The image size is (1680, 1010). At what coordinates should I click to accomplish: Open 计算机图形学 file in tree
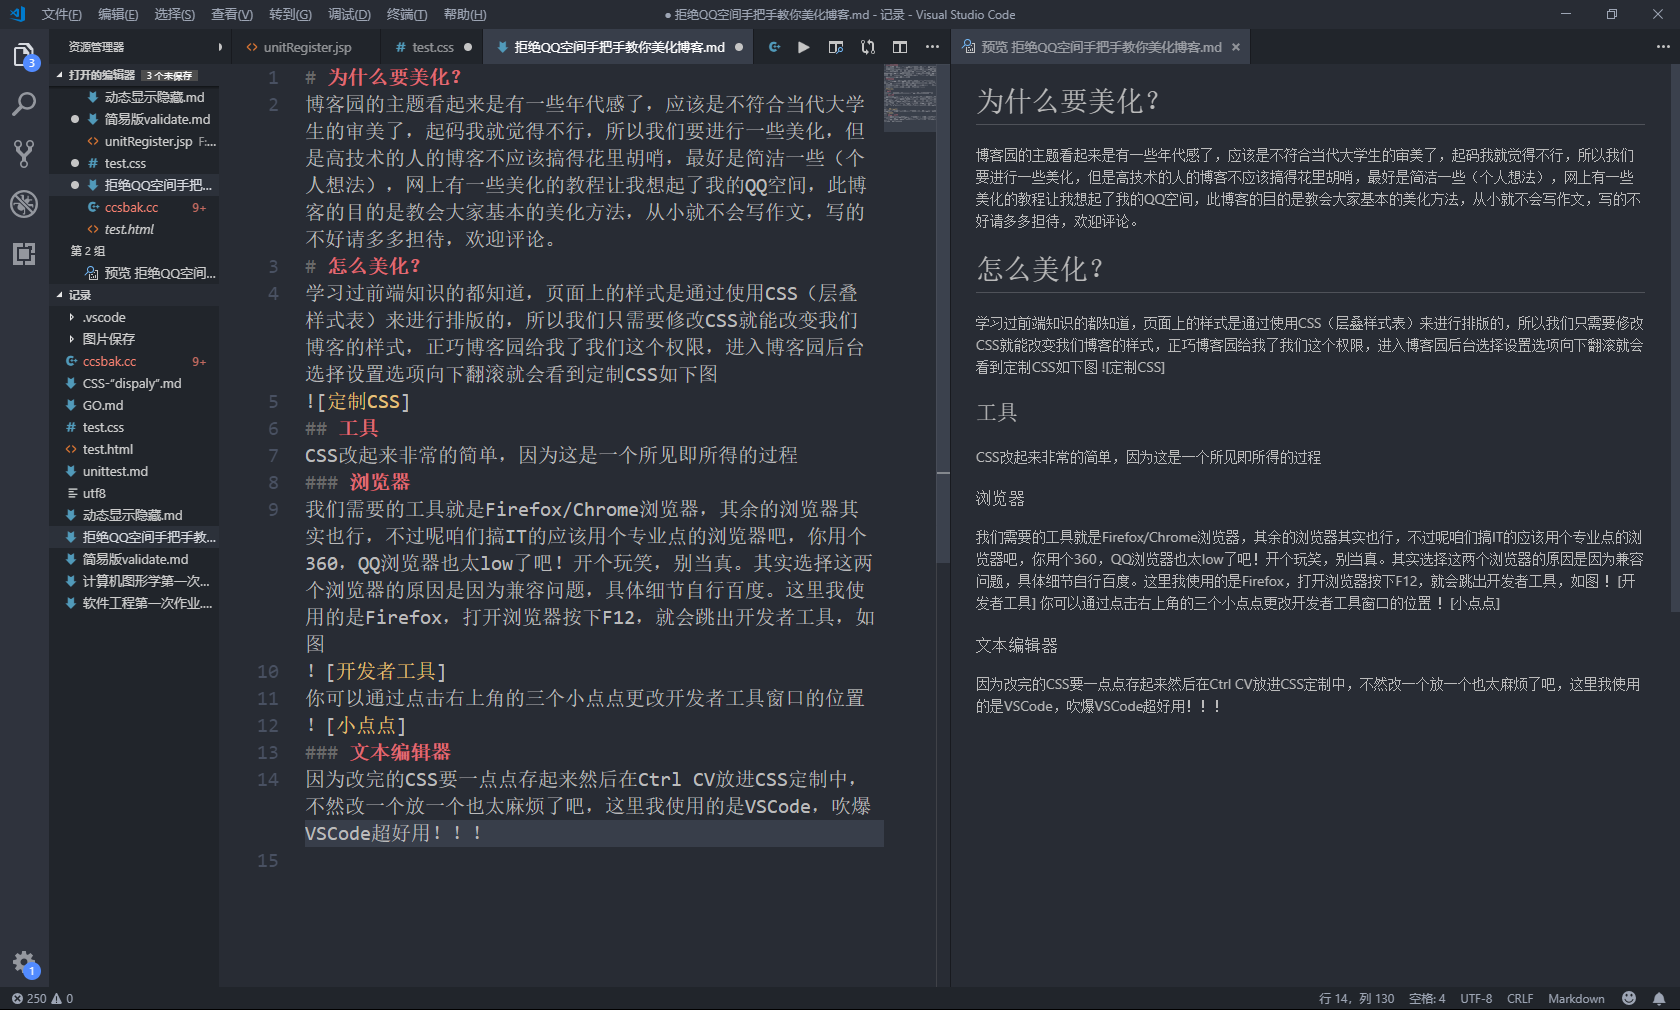[134, 581]
